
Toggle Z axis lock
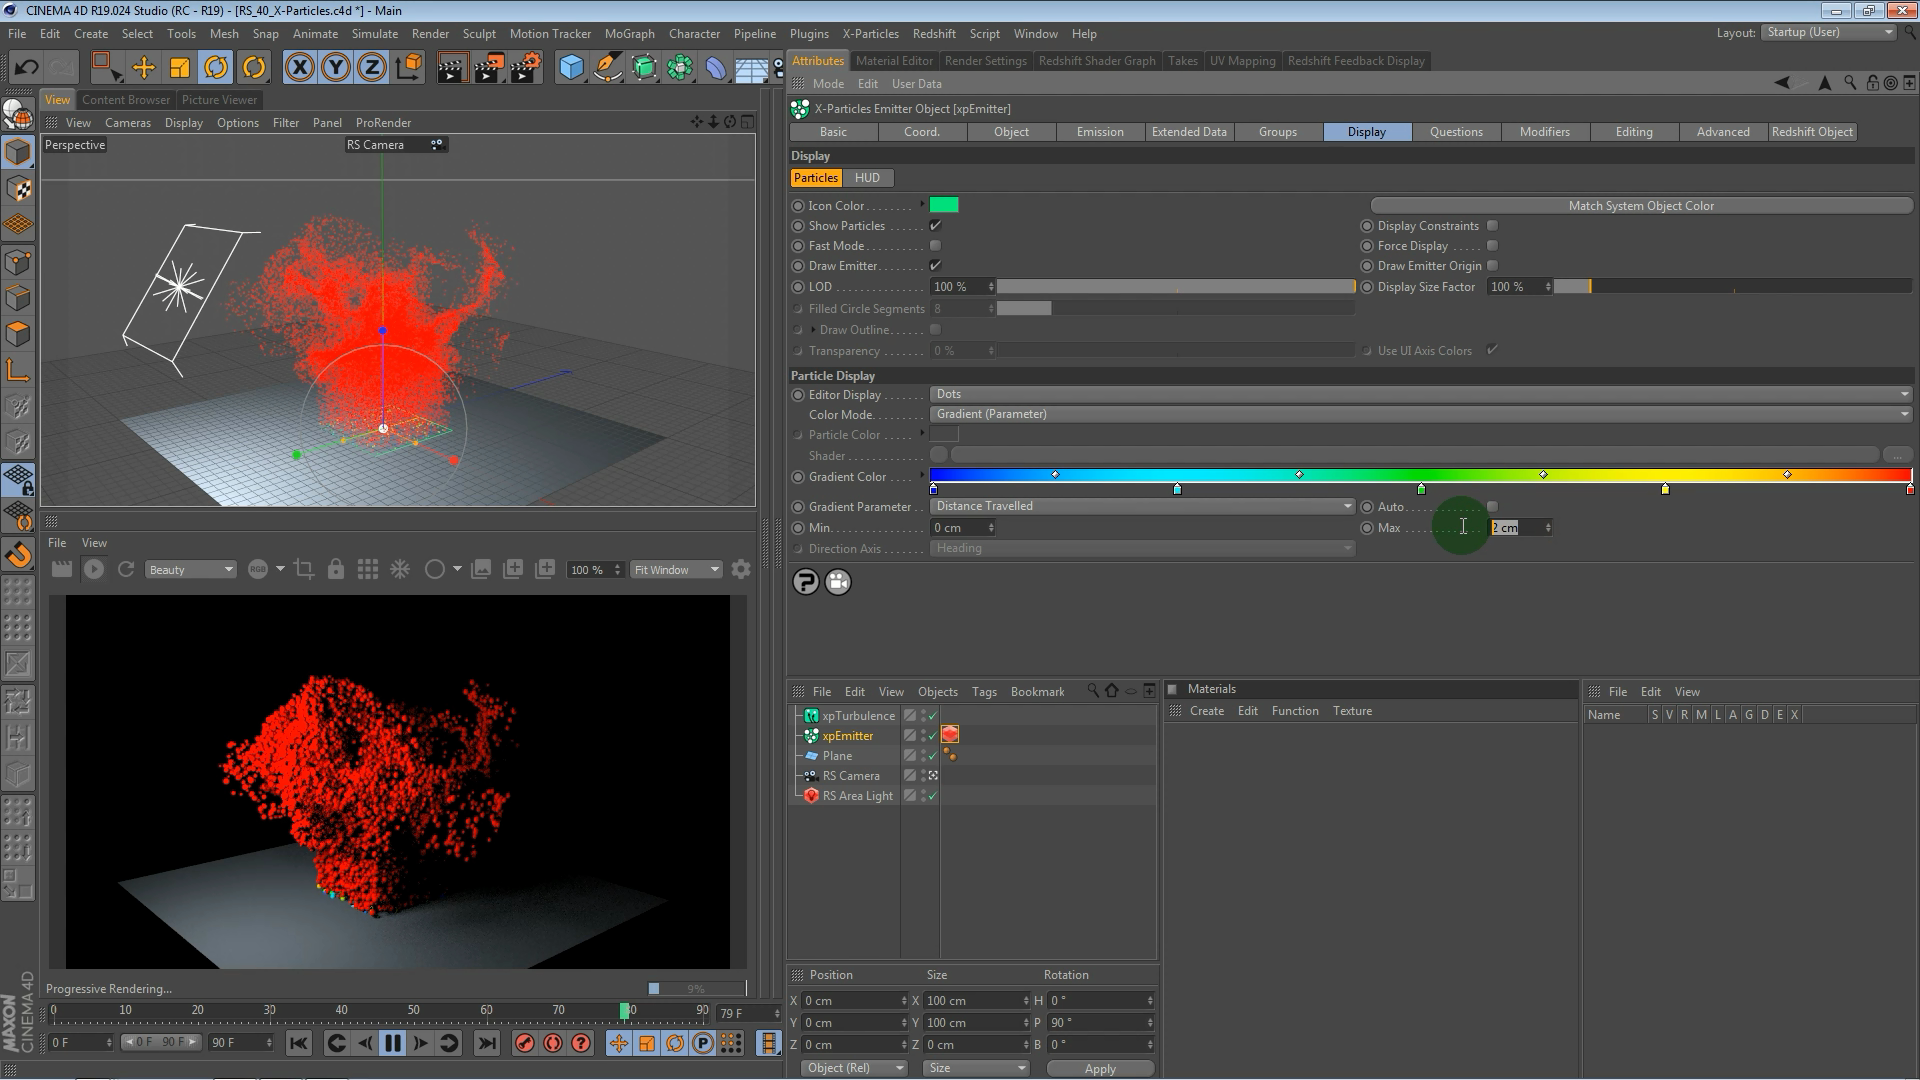click(371, 67)
